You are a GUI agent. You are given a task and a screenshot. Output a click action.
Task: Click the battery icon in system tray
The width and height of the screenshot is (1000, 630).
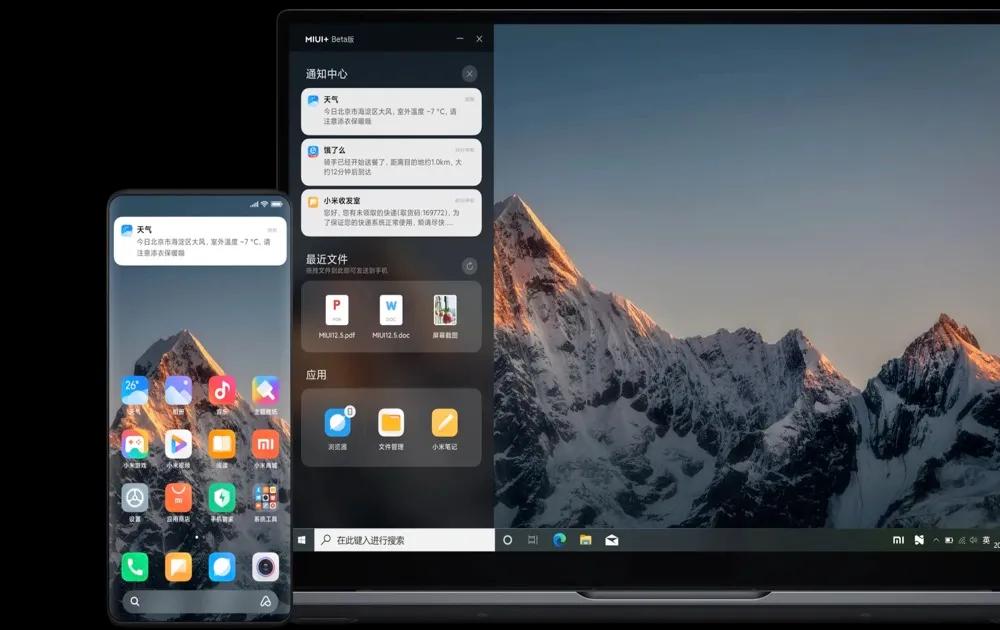coord(949,540)
